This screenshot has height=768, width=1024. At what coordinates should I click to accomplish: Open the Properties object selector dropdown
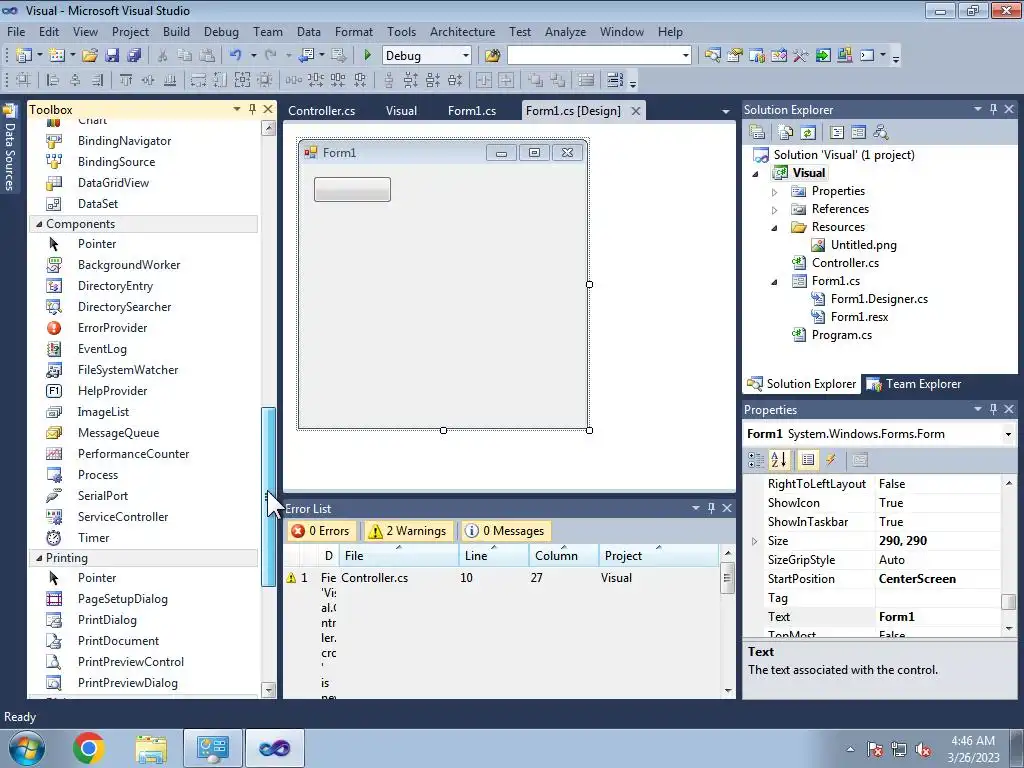1008,434
